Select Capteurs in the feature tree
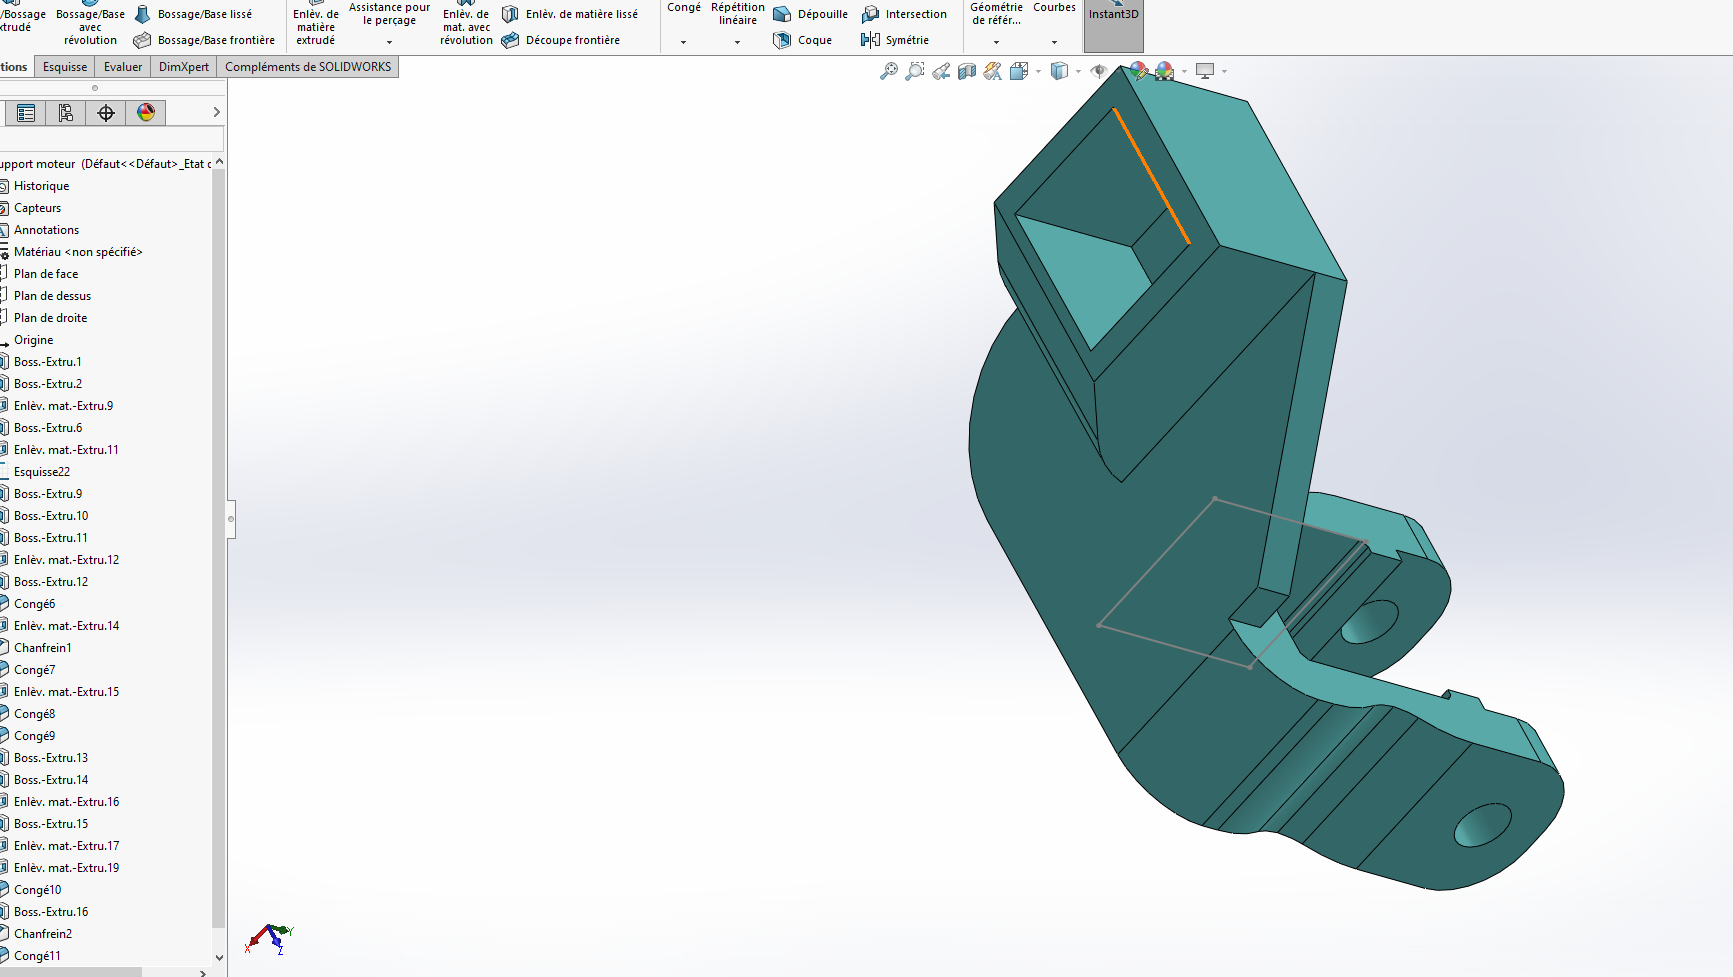This screenshot has width=1733, height=977. [x=38, y=208]
